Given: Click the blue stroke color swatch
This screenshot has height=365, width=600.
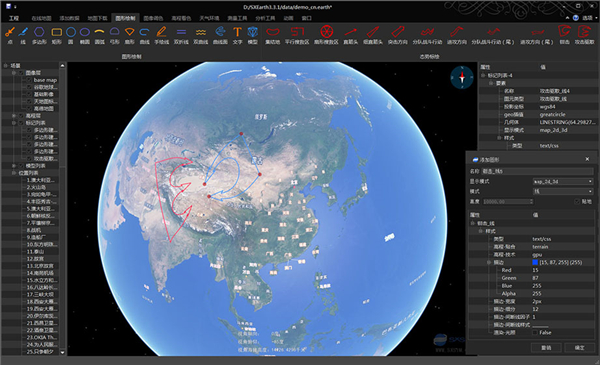Looking at the screenshot, I should [x=535, y=262].
